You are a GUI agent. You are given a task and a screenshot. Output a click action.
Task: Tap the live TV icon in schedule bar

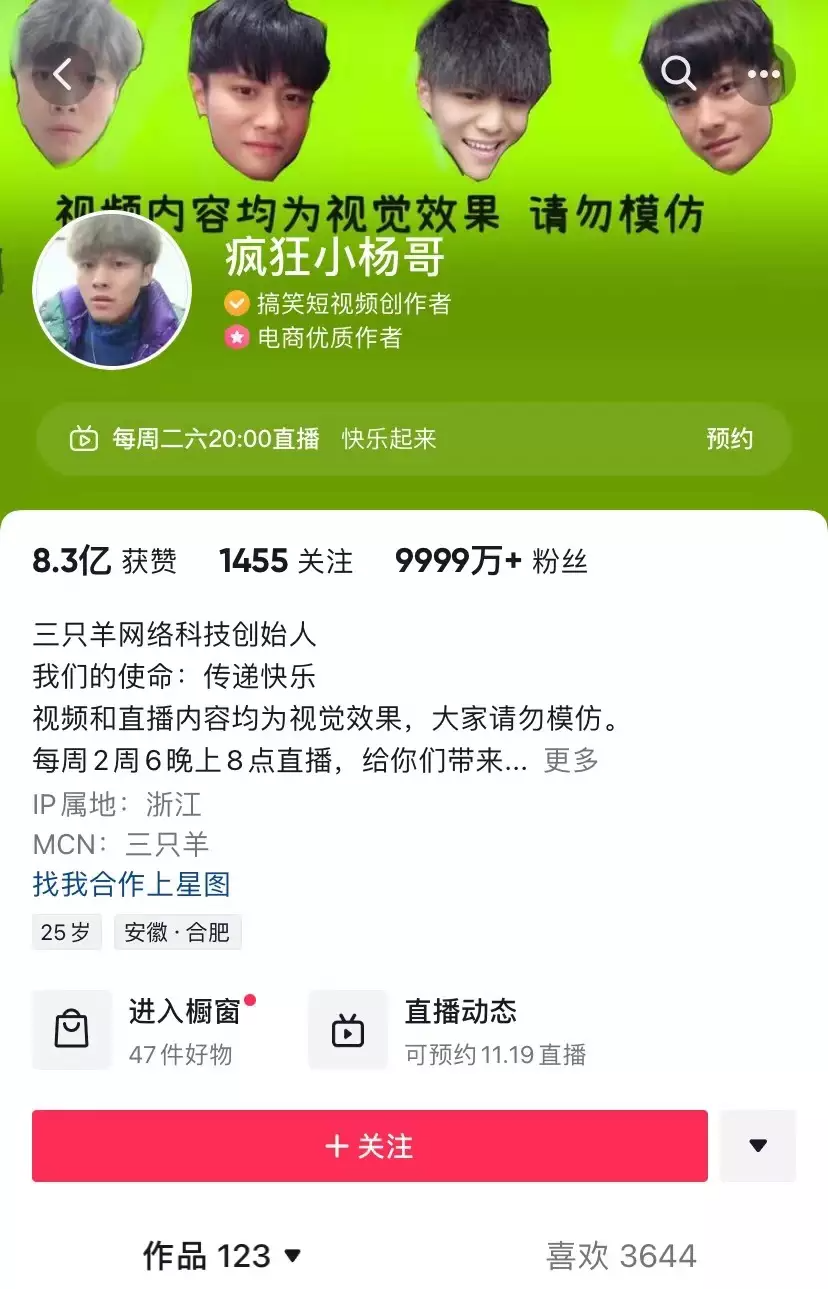84,439
